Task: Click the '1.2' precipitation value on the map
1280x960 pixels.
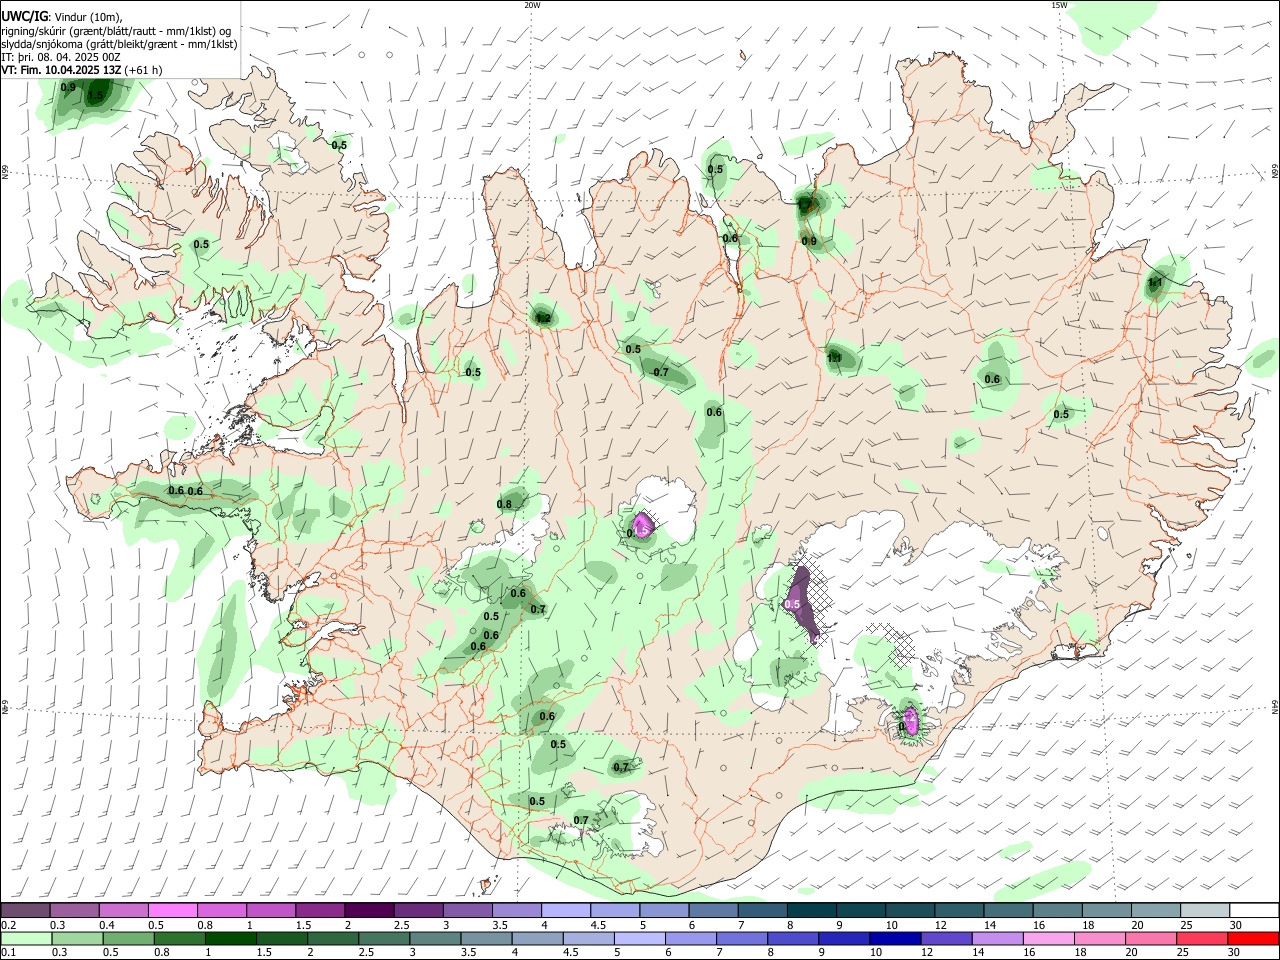Action: click(544, 319)
